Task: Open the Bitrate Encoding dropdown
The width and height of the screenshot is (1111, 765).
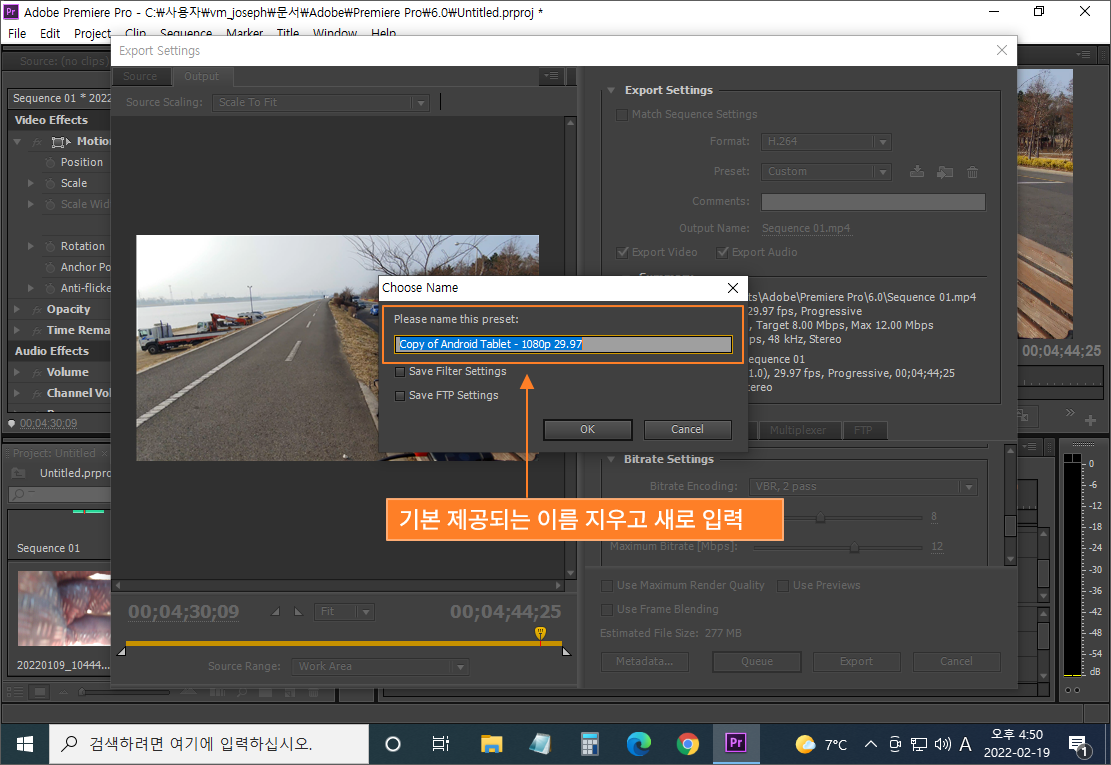Action: point(863,486)
